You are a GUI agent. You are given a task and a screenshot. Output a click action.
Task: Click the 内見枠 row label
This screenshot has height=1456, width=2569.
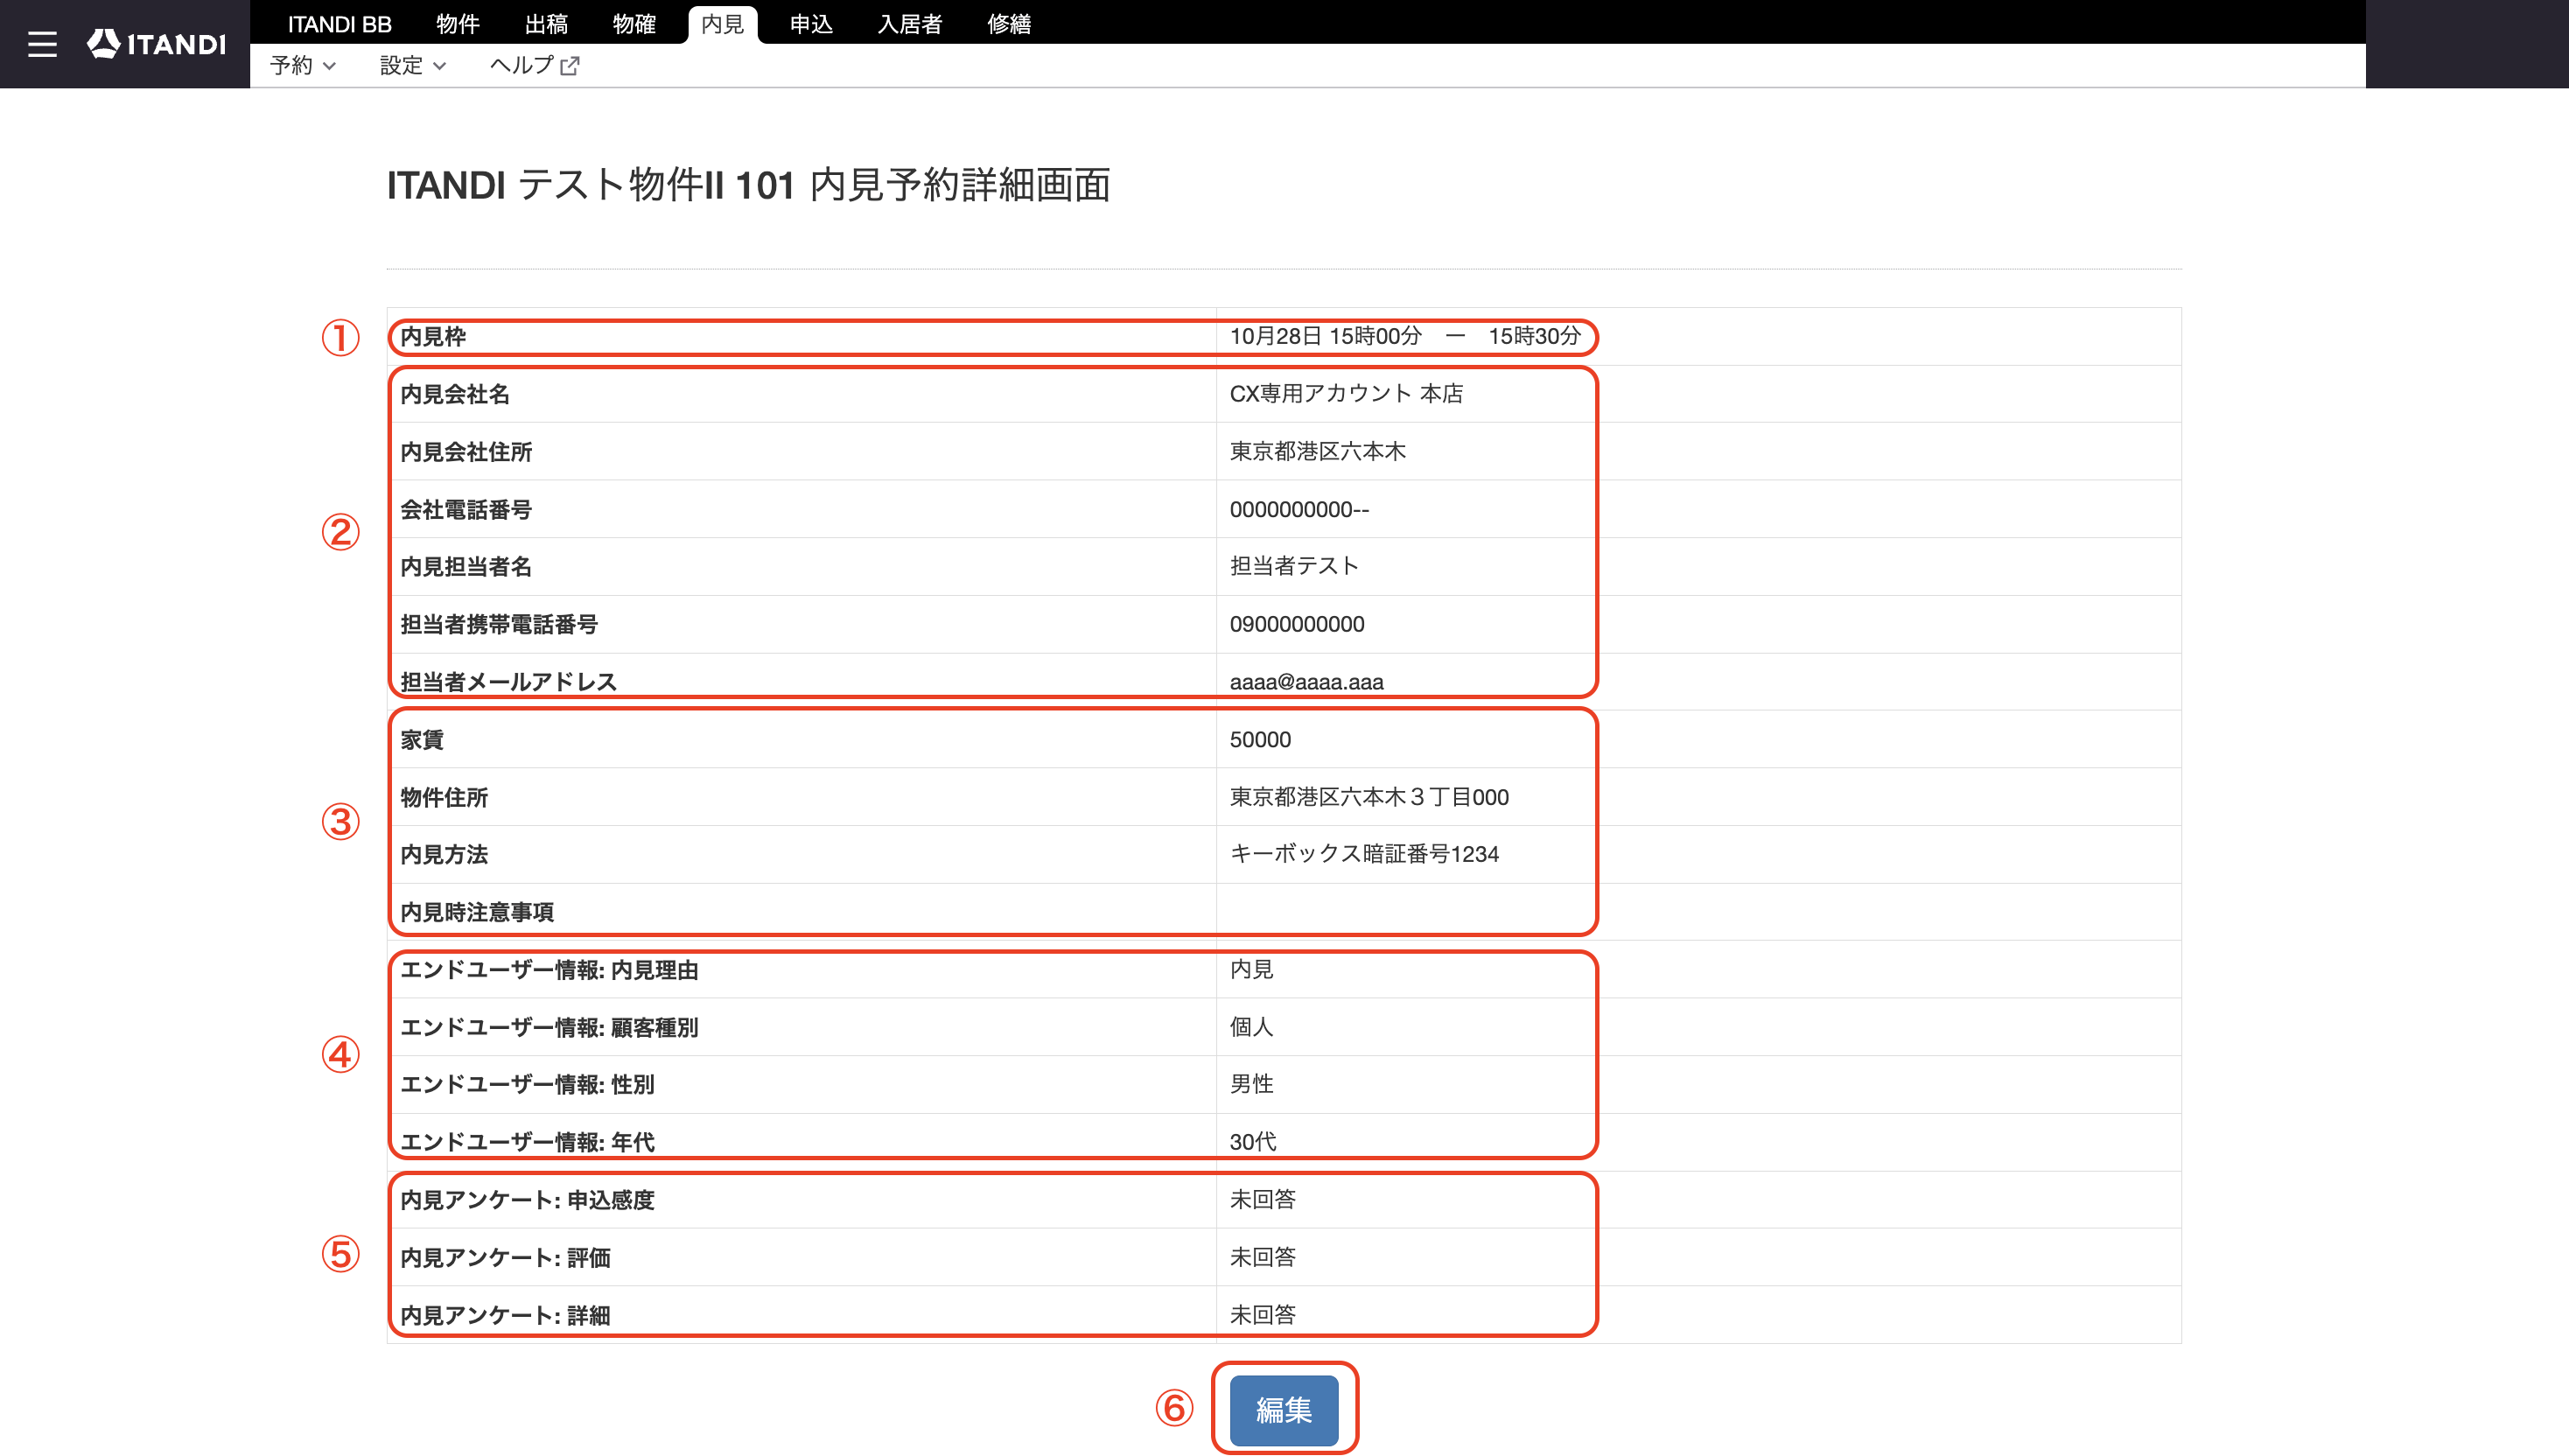point(433,337)
